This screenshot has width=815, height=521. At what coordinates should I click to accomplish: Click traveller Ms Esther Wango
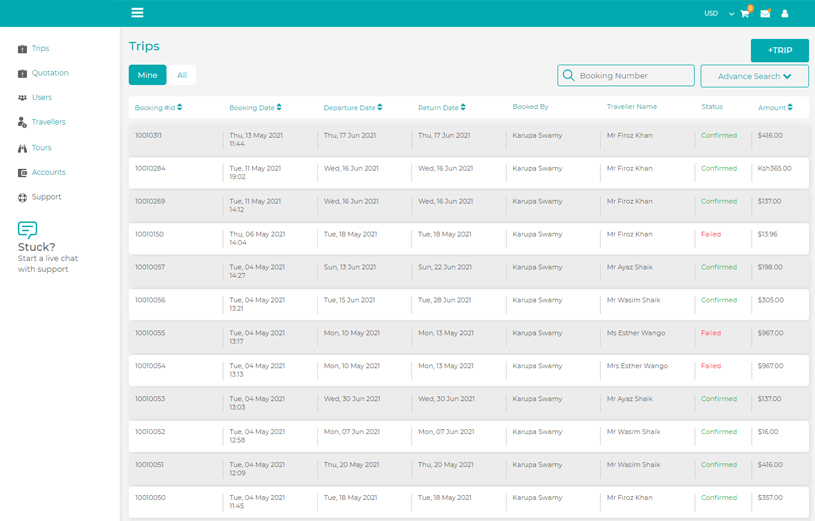[636, 333]
